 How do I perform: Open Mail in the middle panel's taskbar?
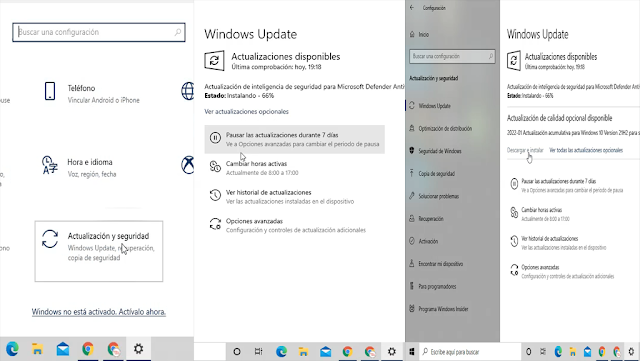[325, 352]
